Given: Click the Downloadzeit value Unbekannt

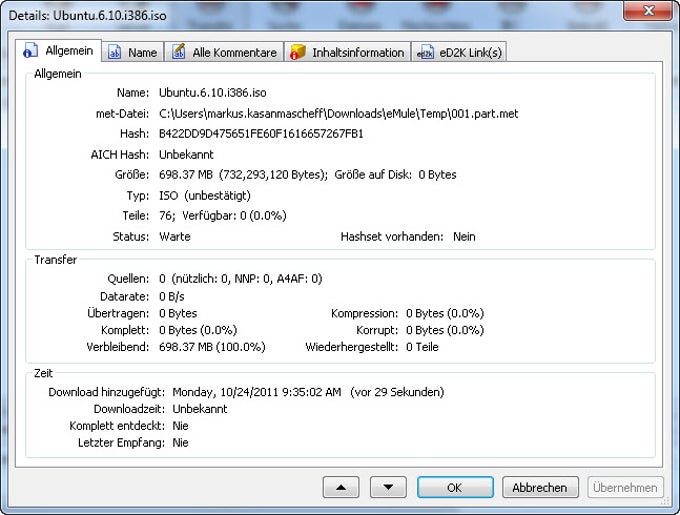Looking at the screenshot, I should 200,409.
